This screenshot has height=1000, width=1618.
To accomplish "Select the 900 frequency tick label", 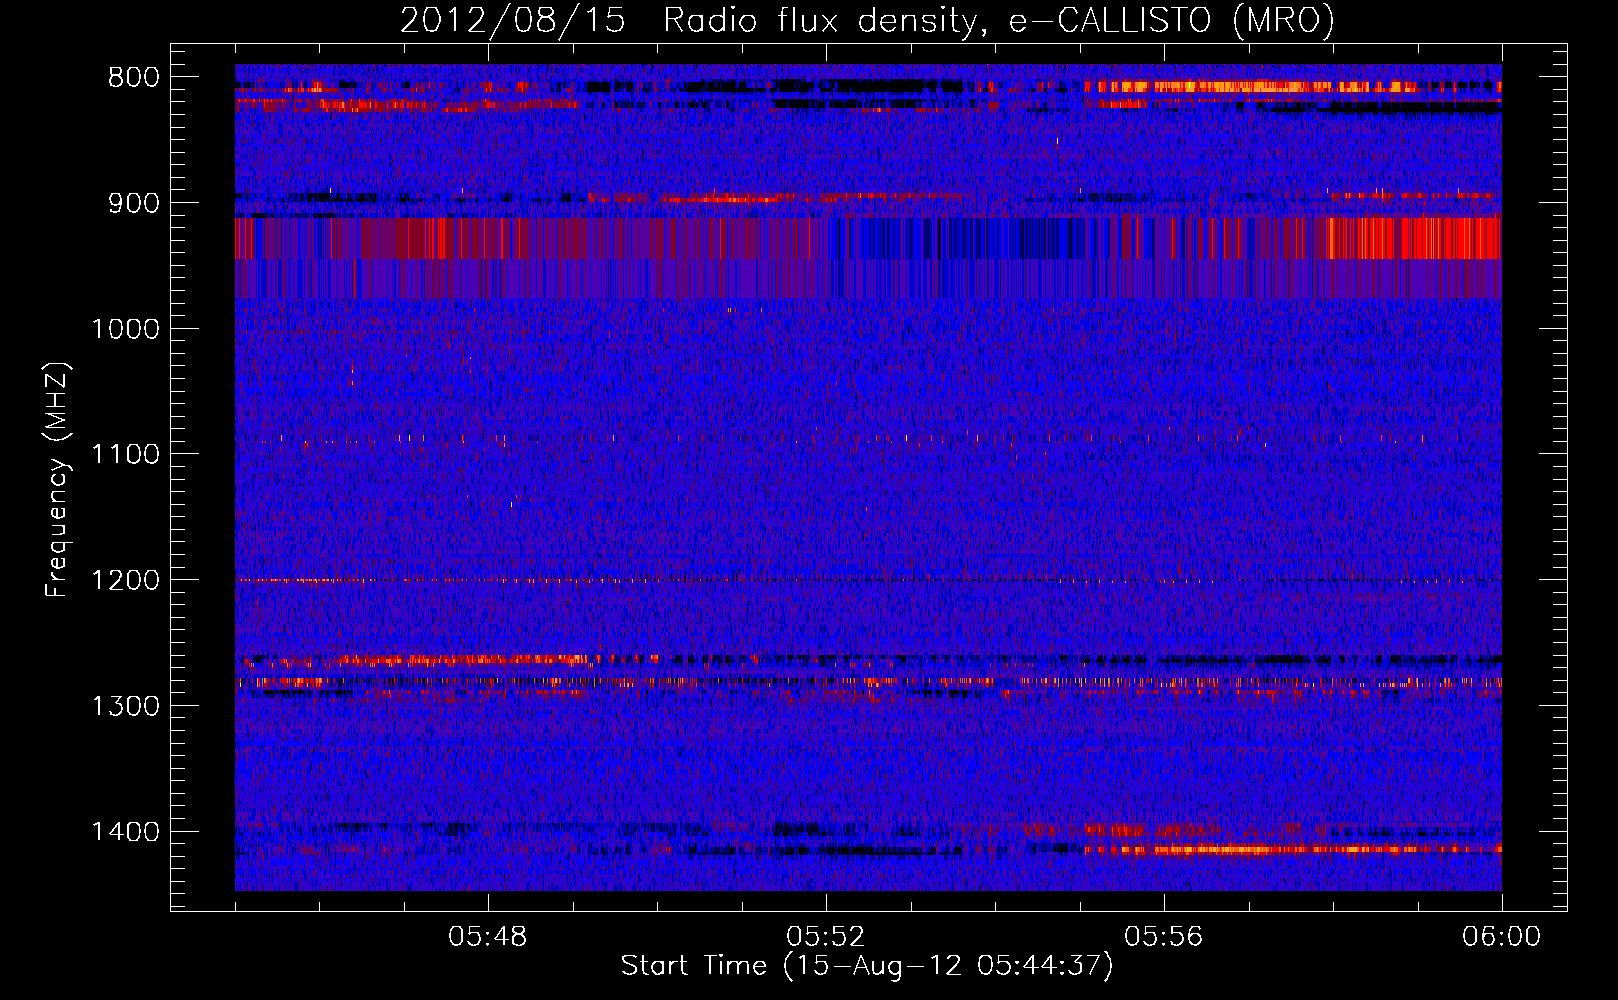I will click(x=134, y=203).
